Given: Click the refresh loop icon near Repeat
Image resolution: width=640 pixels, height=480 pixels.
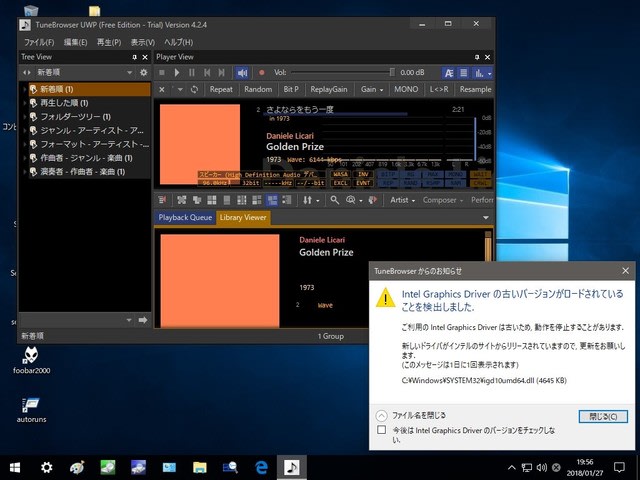Looking at the screenshot, I should click(194, 89).
